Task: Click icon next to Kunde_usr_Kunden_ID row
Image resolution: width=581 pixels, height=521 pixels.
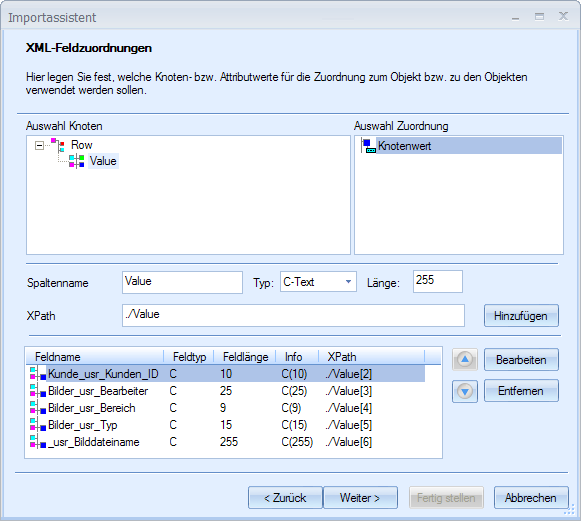Action: point(38,374)
